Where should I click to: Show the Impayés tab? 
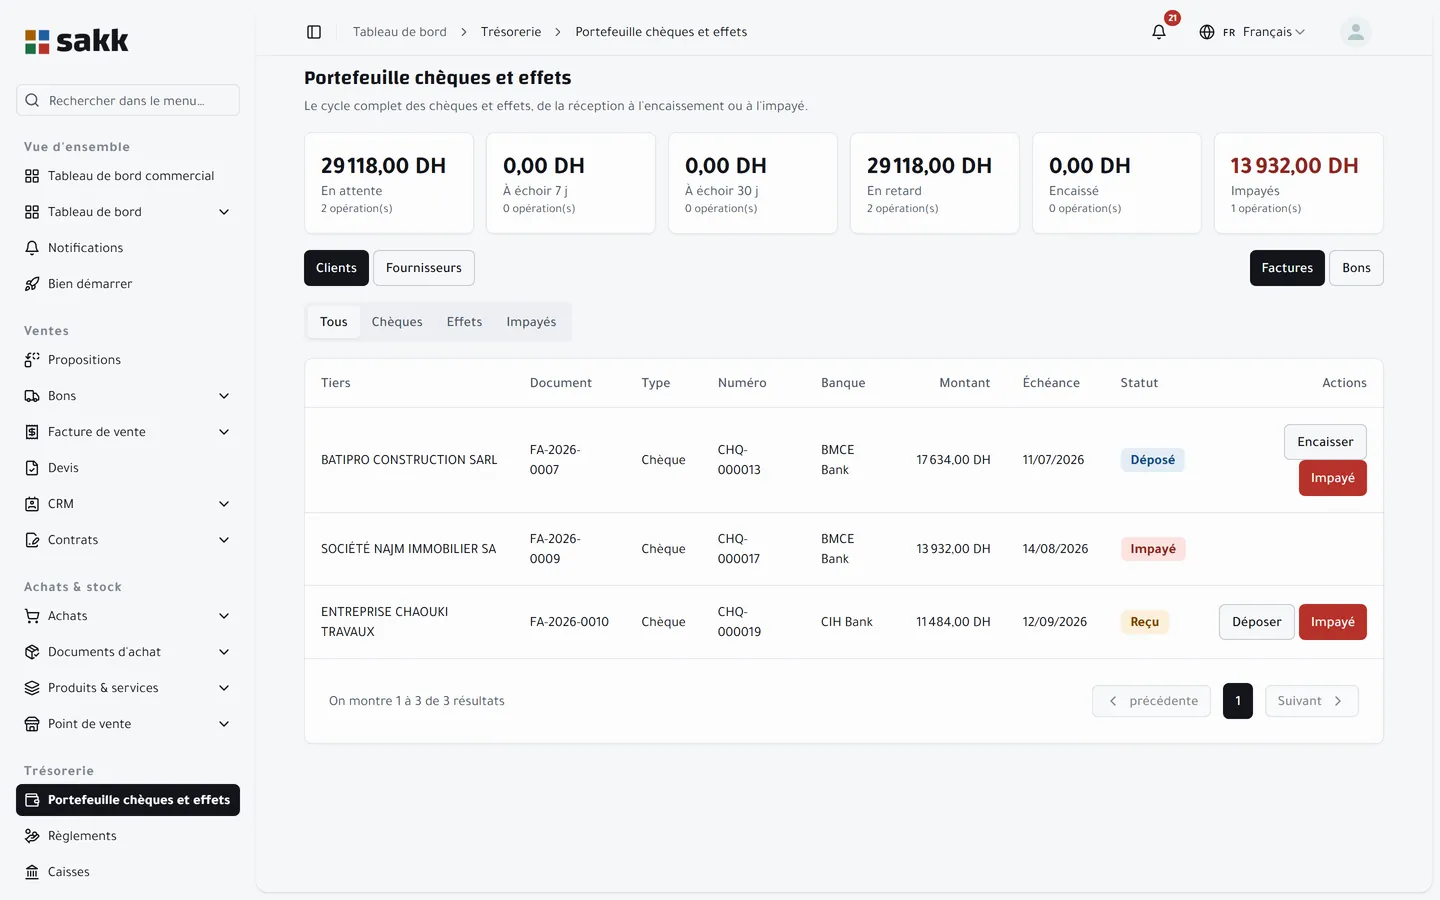(x=531, y=322)
